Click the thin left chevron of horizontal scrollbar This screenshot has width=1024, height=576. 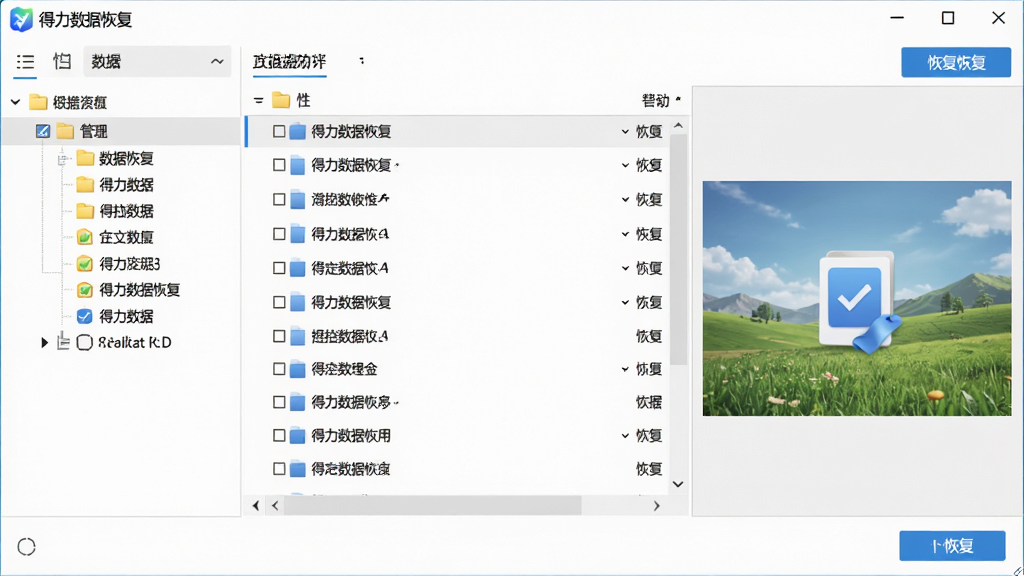[276, 505]
